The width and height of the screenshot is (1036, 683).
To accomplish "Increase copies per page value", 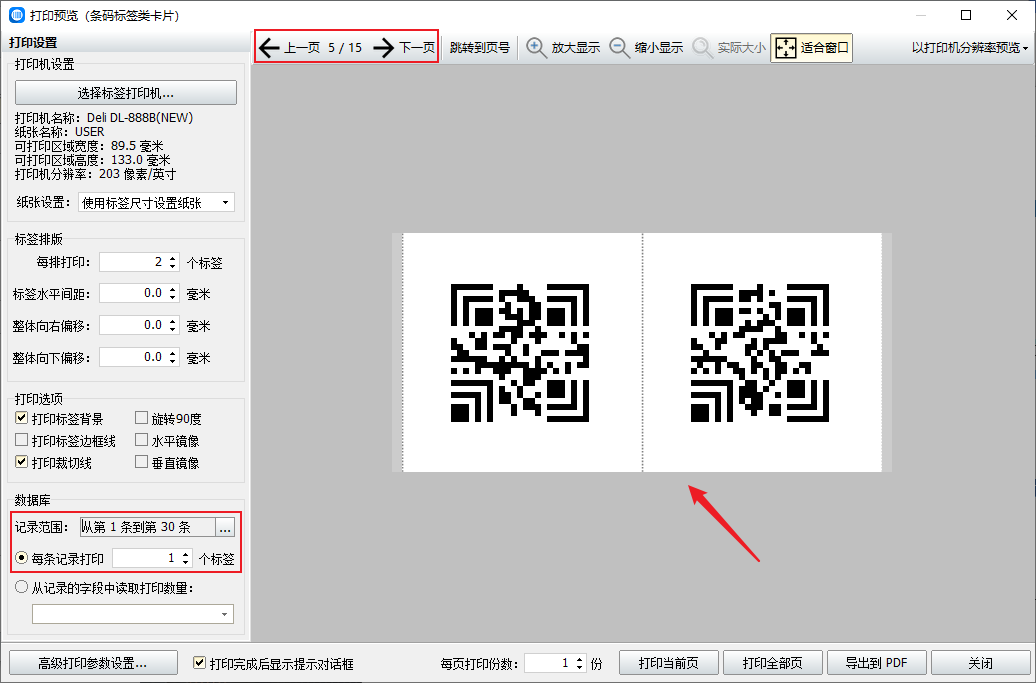I will coord(579,659).
